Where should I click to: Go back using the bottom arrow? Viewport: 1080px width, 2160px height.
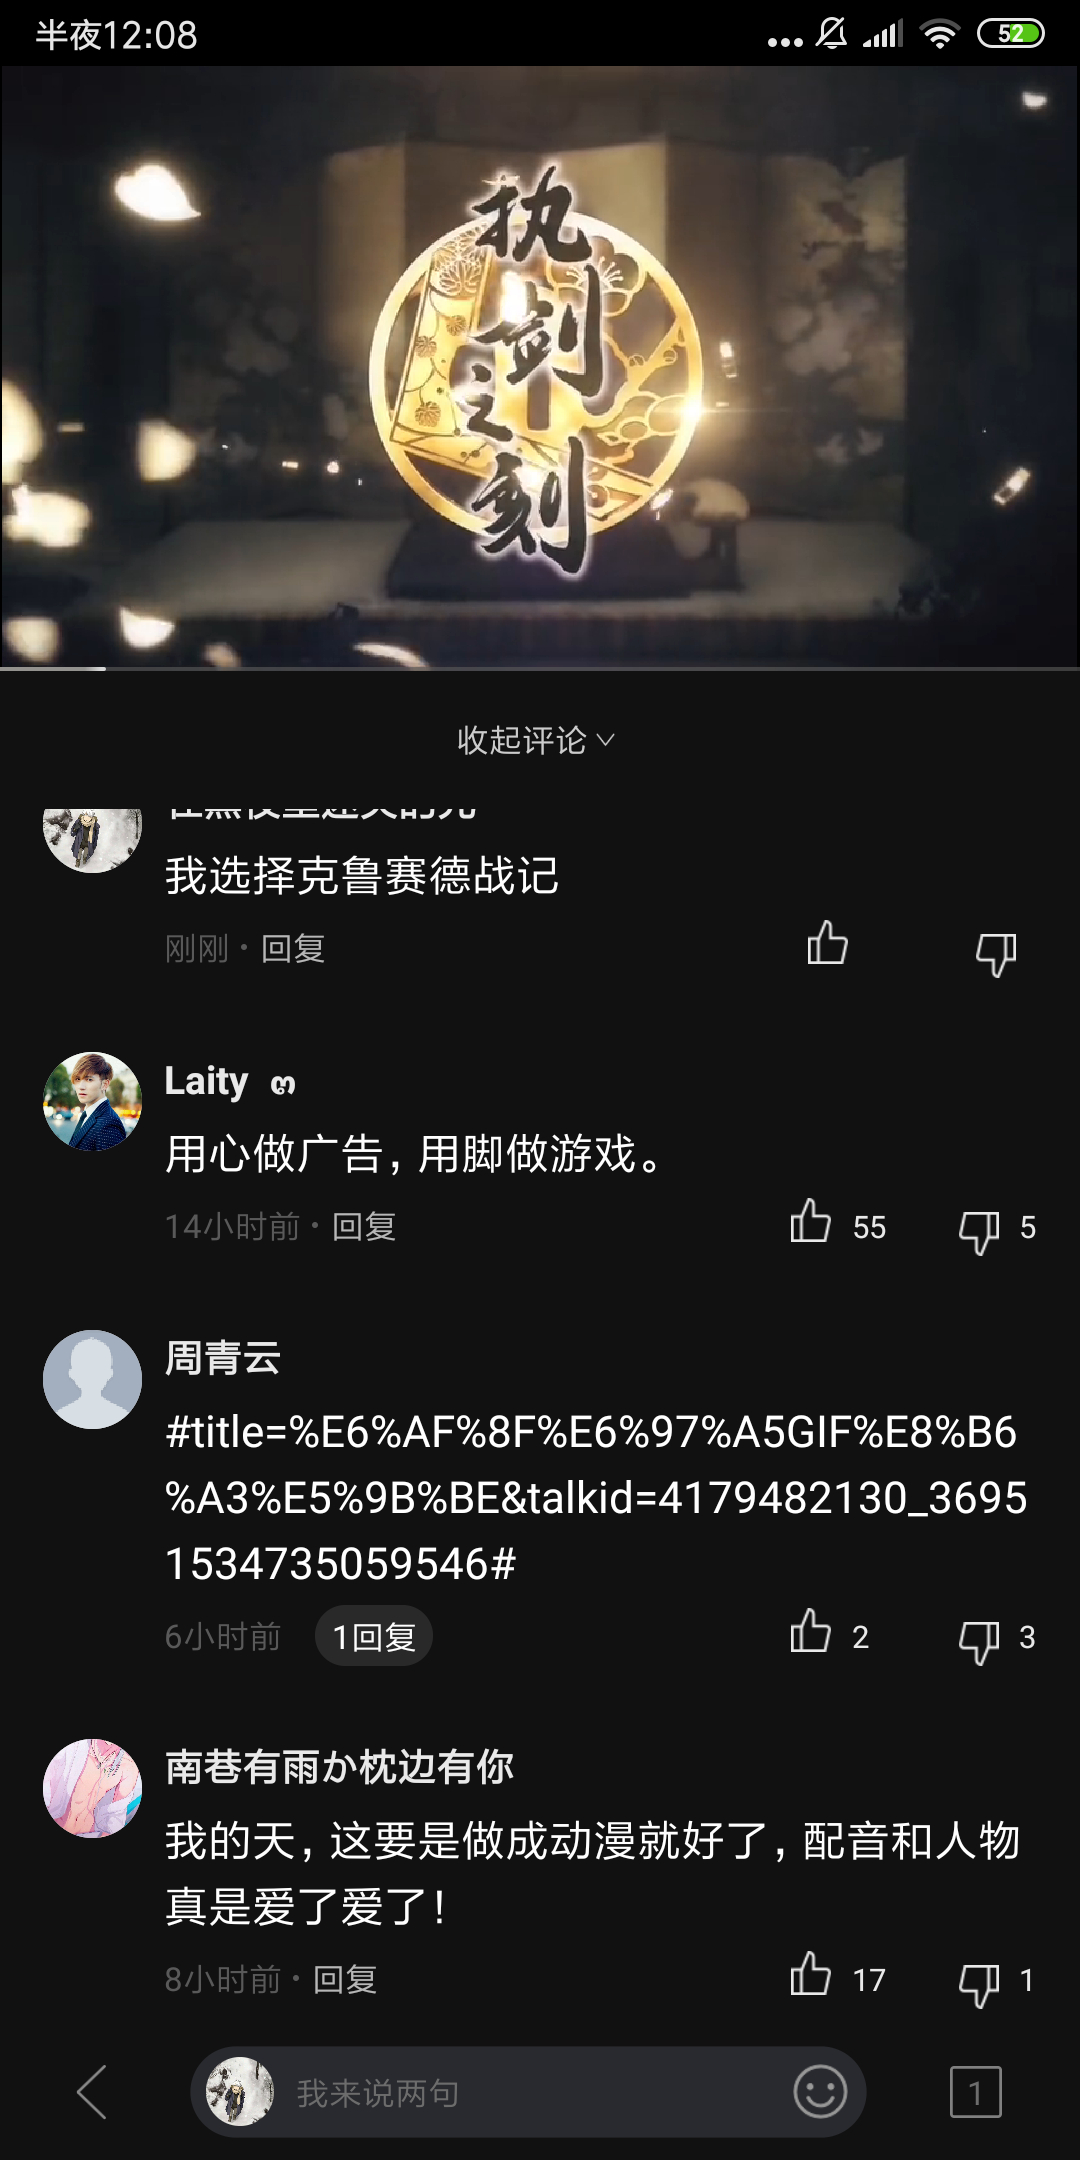coord(92,2092)
